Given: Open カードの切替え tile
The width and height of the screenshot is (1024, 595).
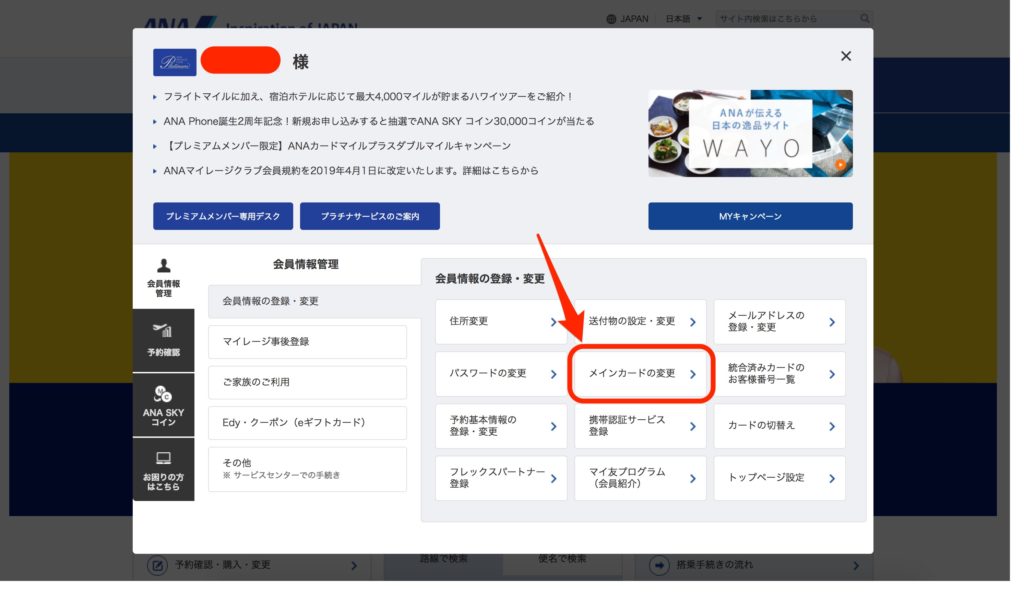Looking at the screenshot, I should click(779, 426).
